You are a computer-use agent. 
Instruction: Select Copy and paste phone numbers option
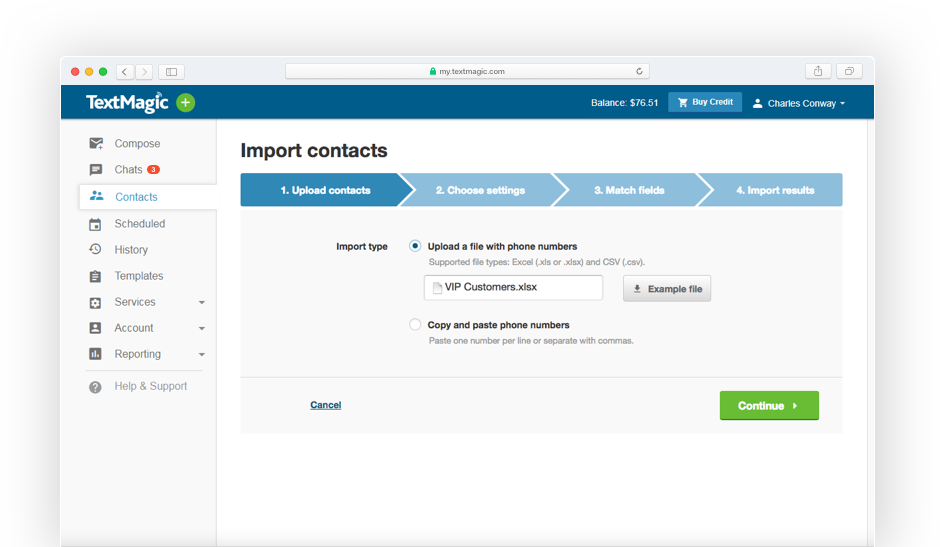(x=415, y=324)
